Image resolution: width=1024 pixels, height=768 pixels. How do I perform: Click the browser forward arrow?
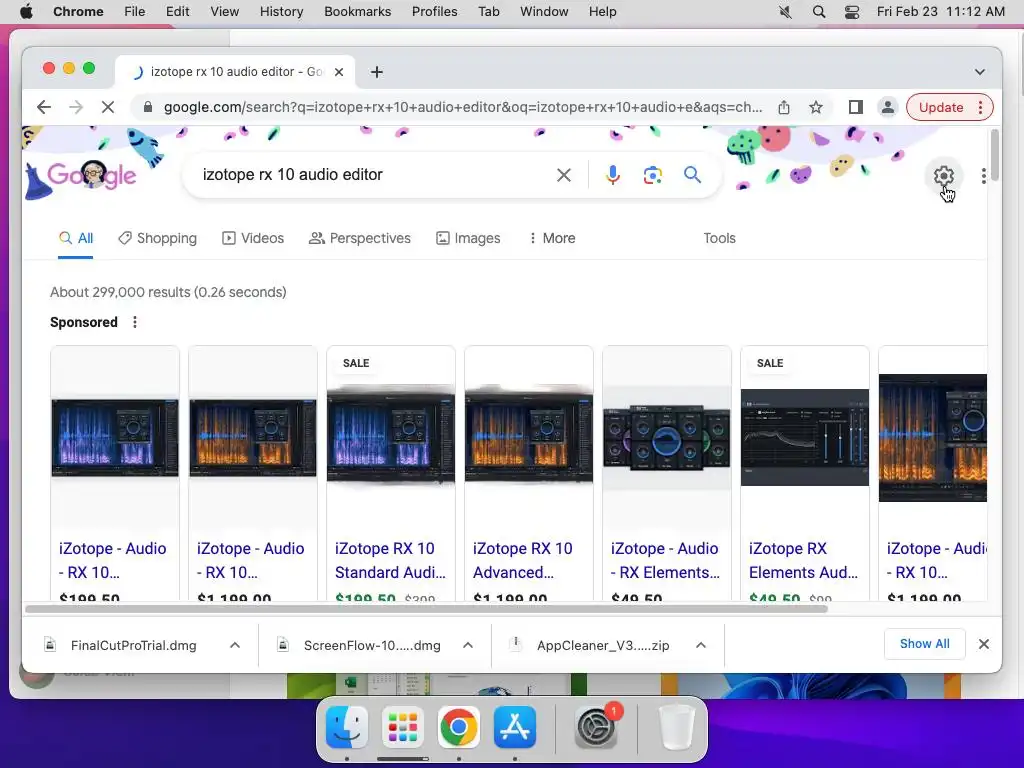pos(76,107)
